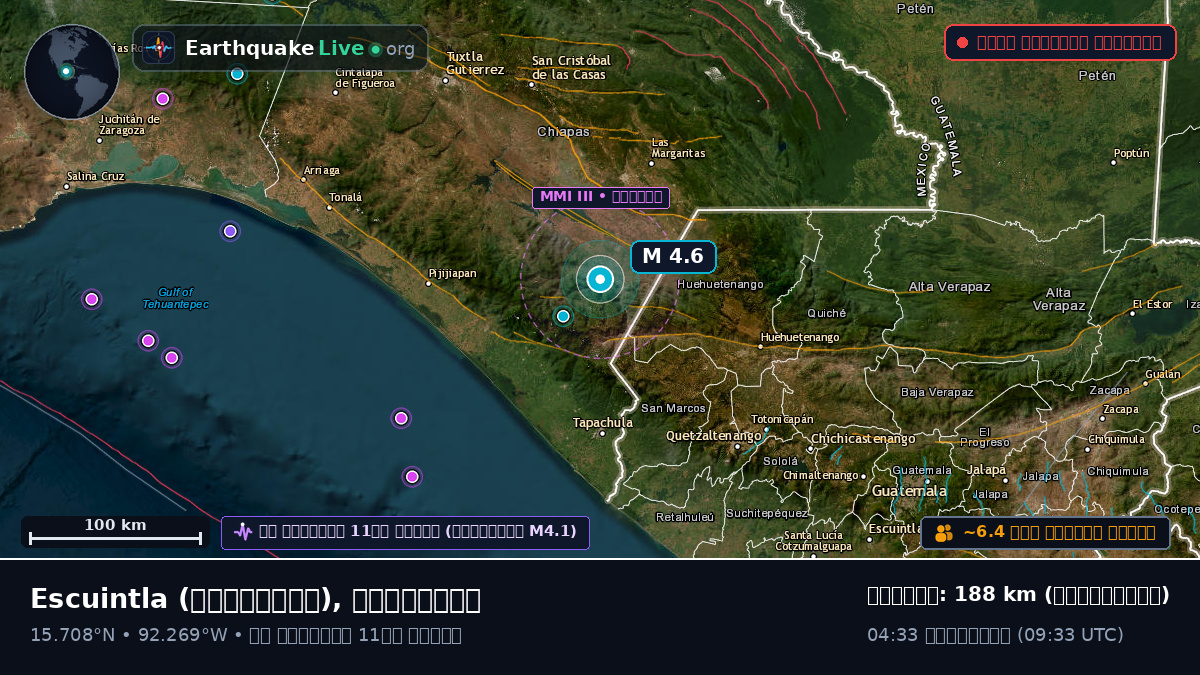This screenshot has width=1200, height=675.
Task: Click the Gualán town label
Action: tap(1163, 374)
